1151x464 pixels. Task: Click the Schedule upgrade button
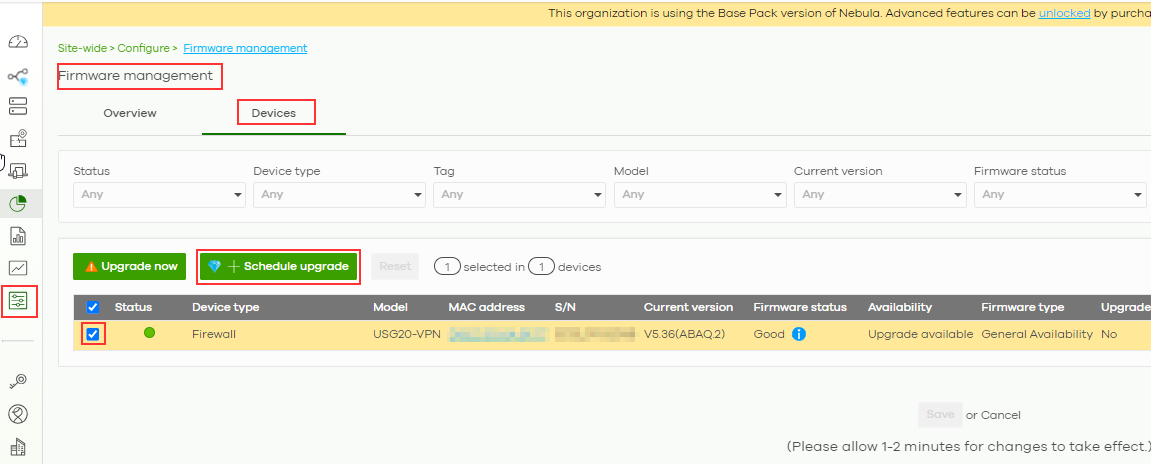pyautogui.click(x=278, y=266)
